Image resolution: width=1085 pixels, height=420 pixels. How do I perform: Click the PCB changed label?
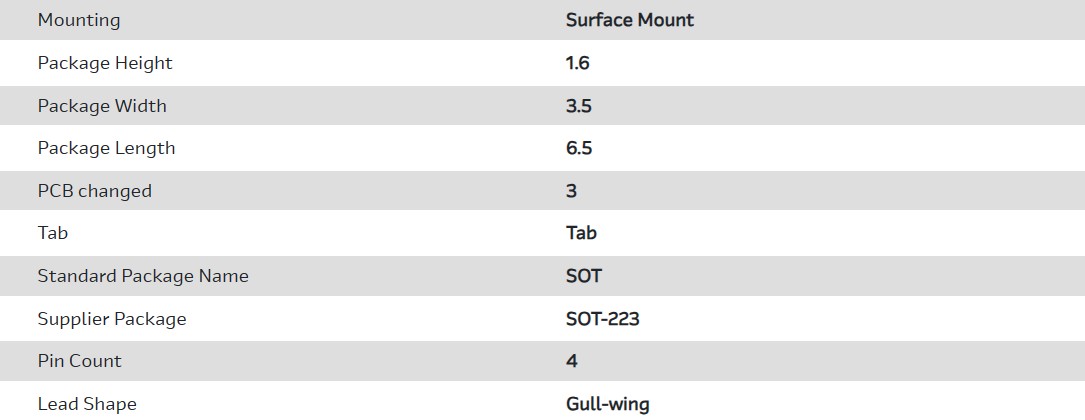(x=94, y=191)
